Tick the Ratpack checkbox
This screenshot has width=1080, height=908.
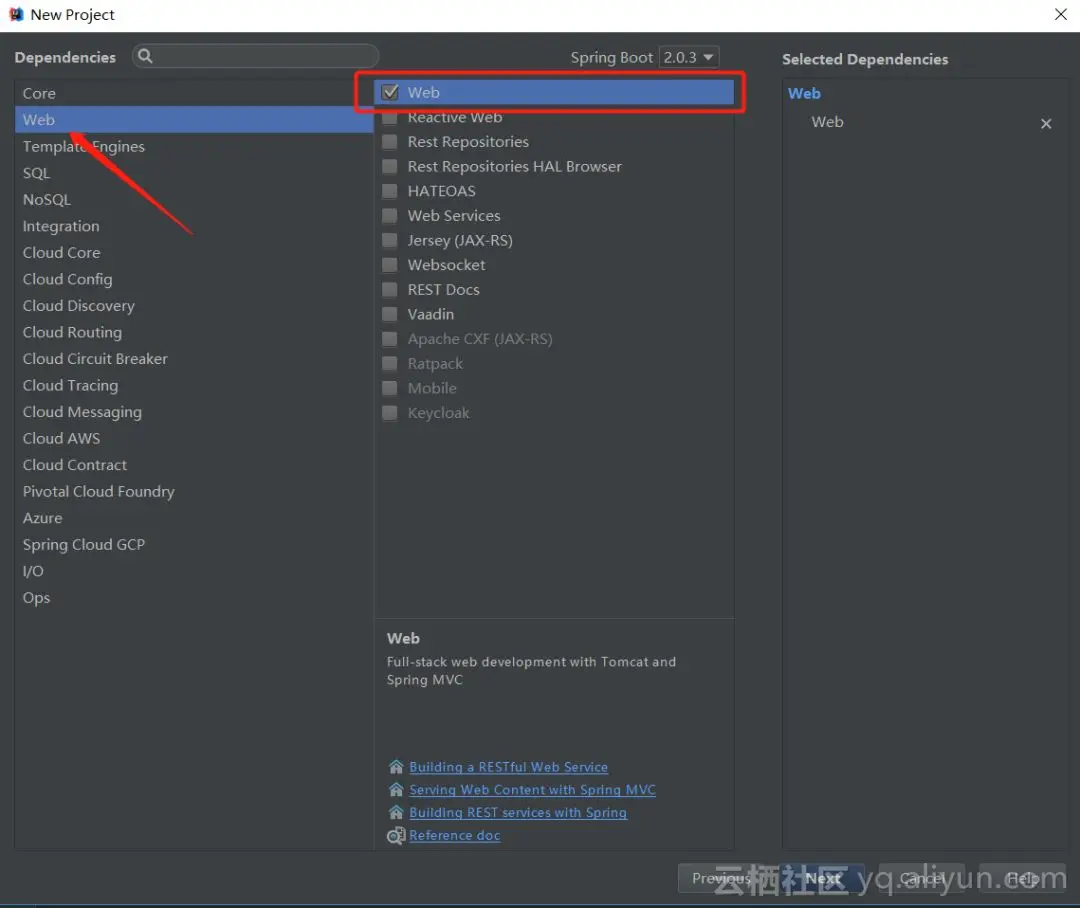point(390,363)
